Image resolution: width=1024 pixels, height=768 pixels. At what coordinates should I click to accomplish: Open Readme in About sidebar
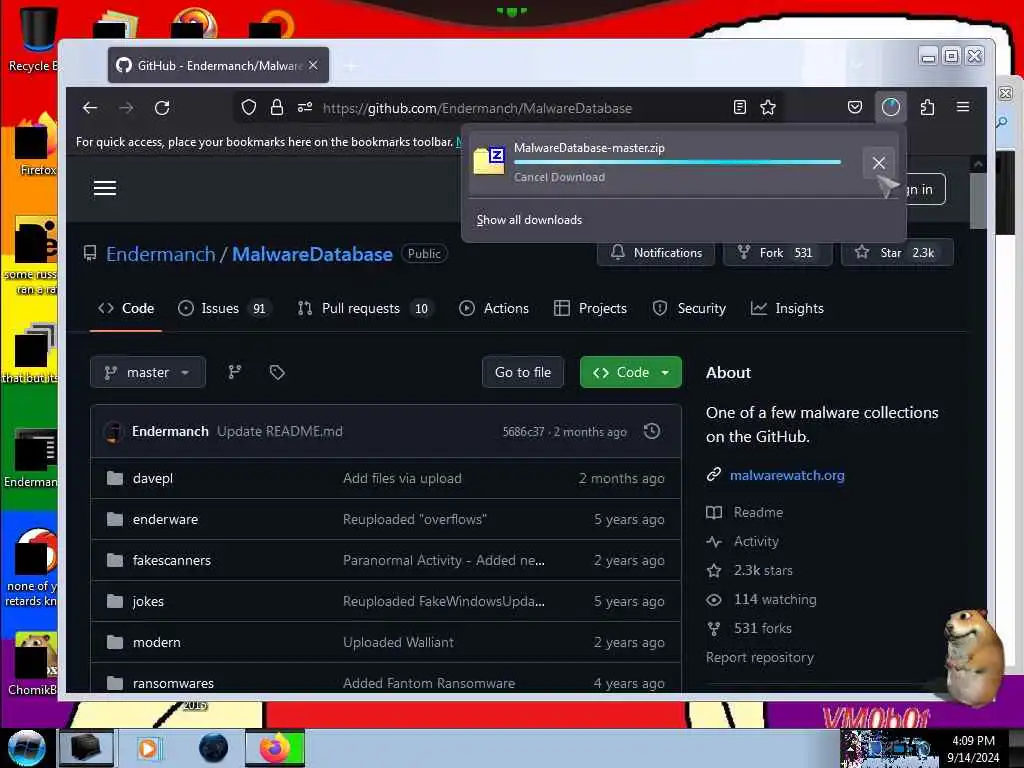tap(758, 513)
